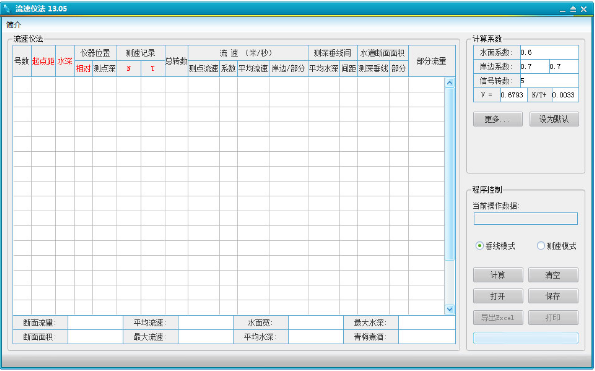The image size is (595, 371).
Task: Click the 保存 button
Action: (x=553, y=296)
